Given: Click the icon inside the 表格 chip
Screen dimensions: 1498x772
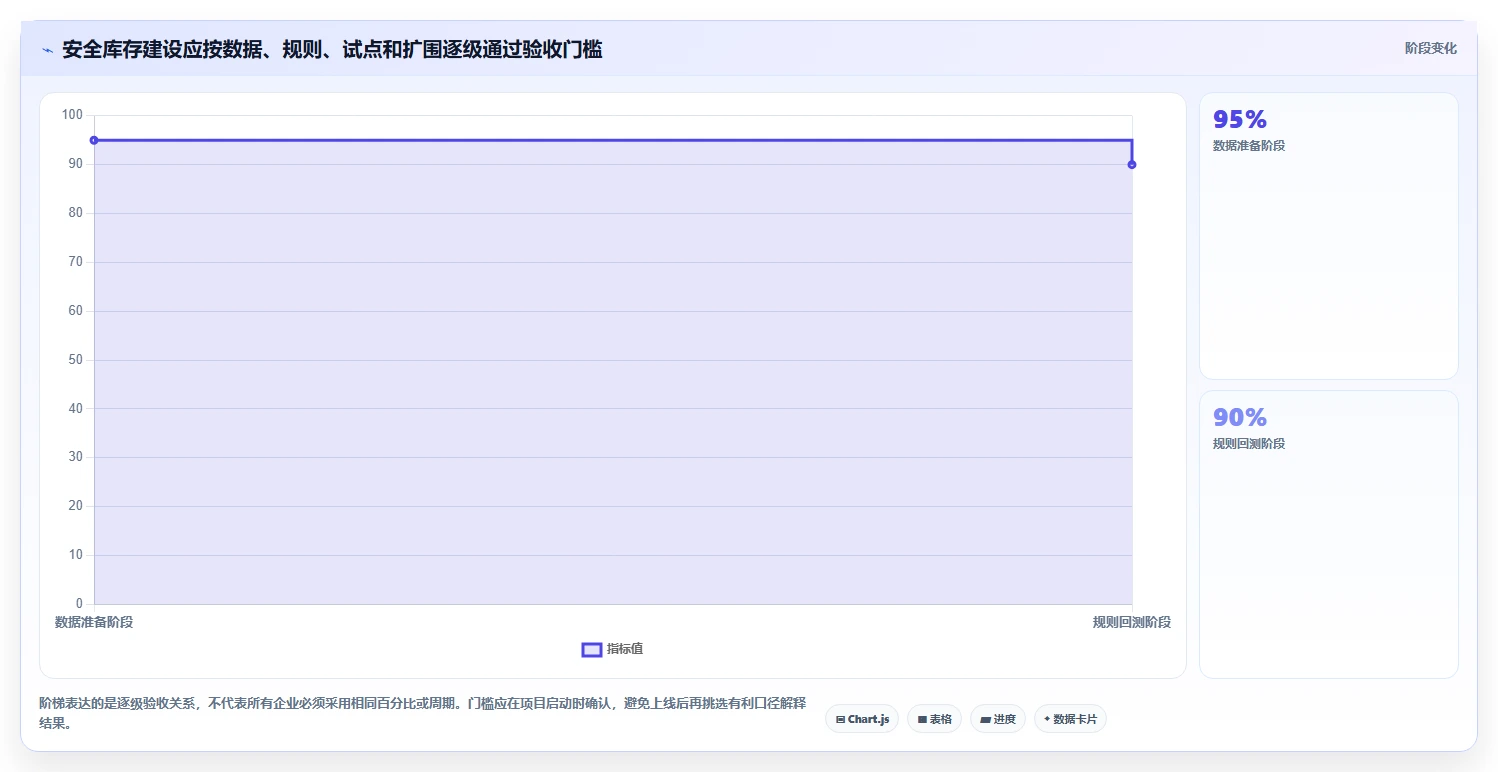Looking at the screenshot, I should pyautogui.click(x=922, y=719).
